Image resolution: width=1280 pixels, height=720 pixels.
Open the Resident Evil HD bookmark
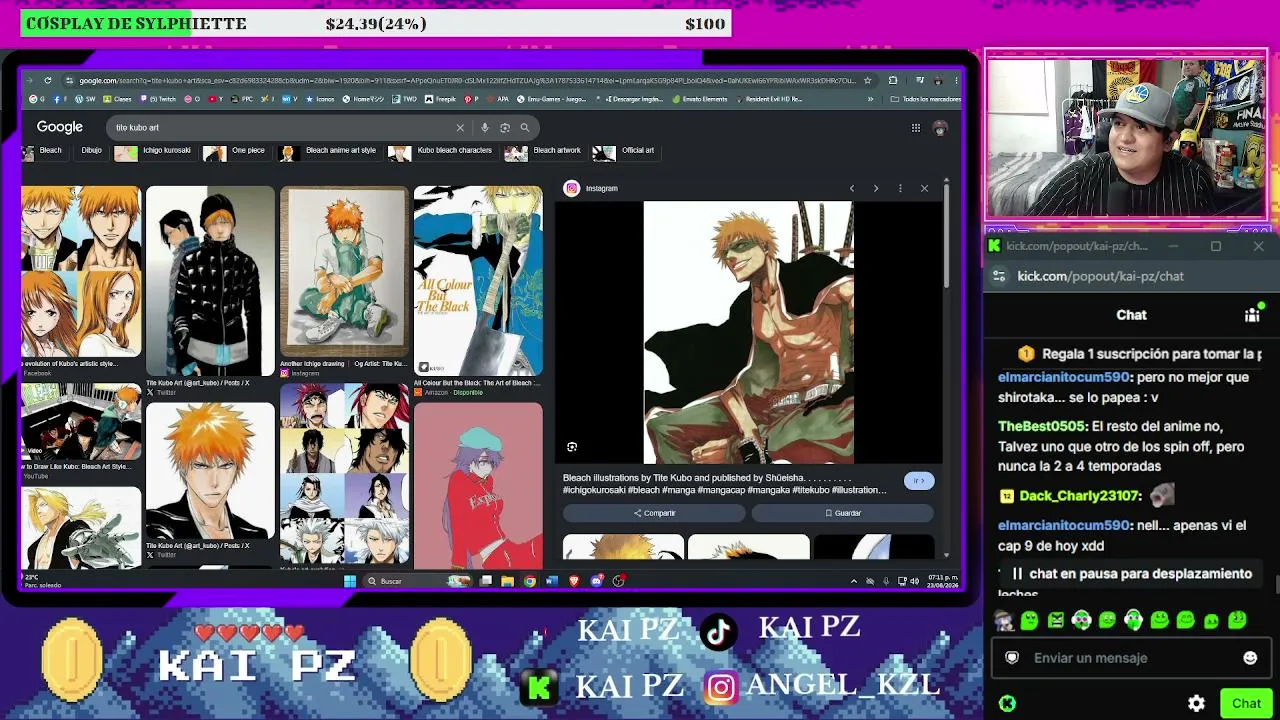pyautogui.click(x=768, y=99)
